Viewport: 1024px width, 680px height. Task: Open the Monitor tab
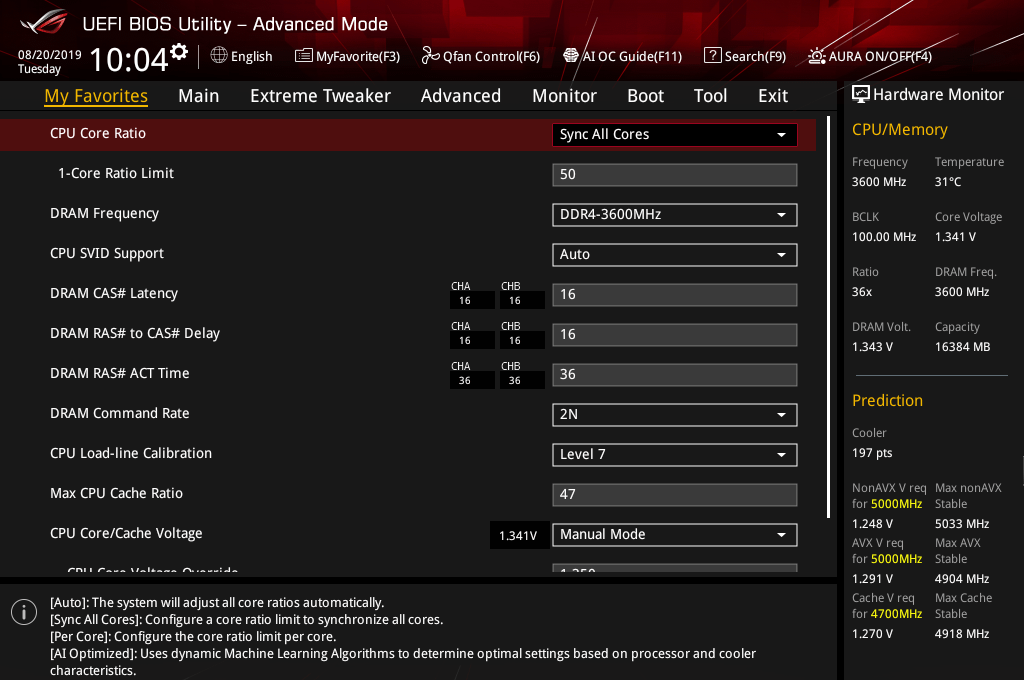coord(564,96)
